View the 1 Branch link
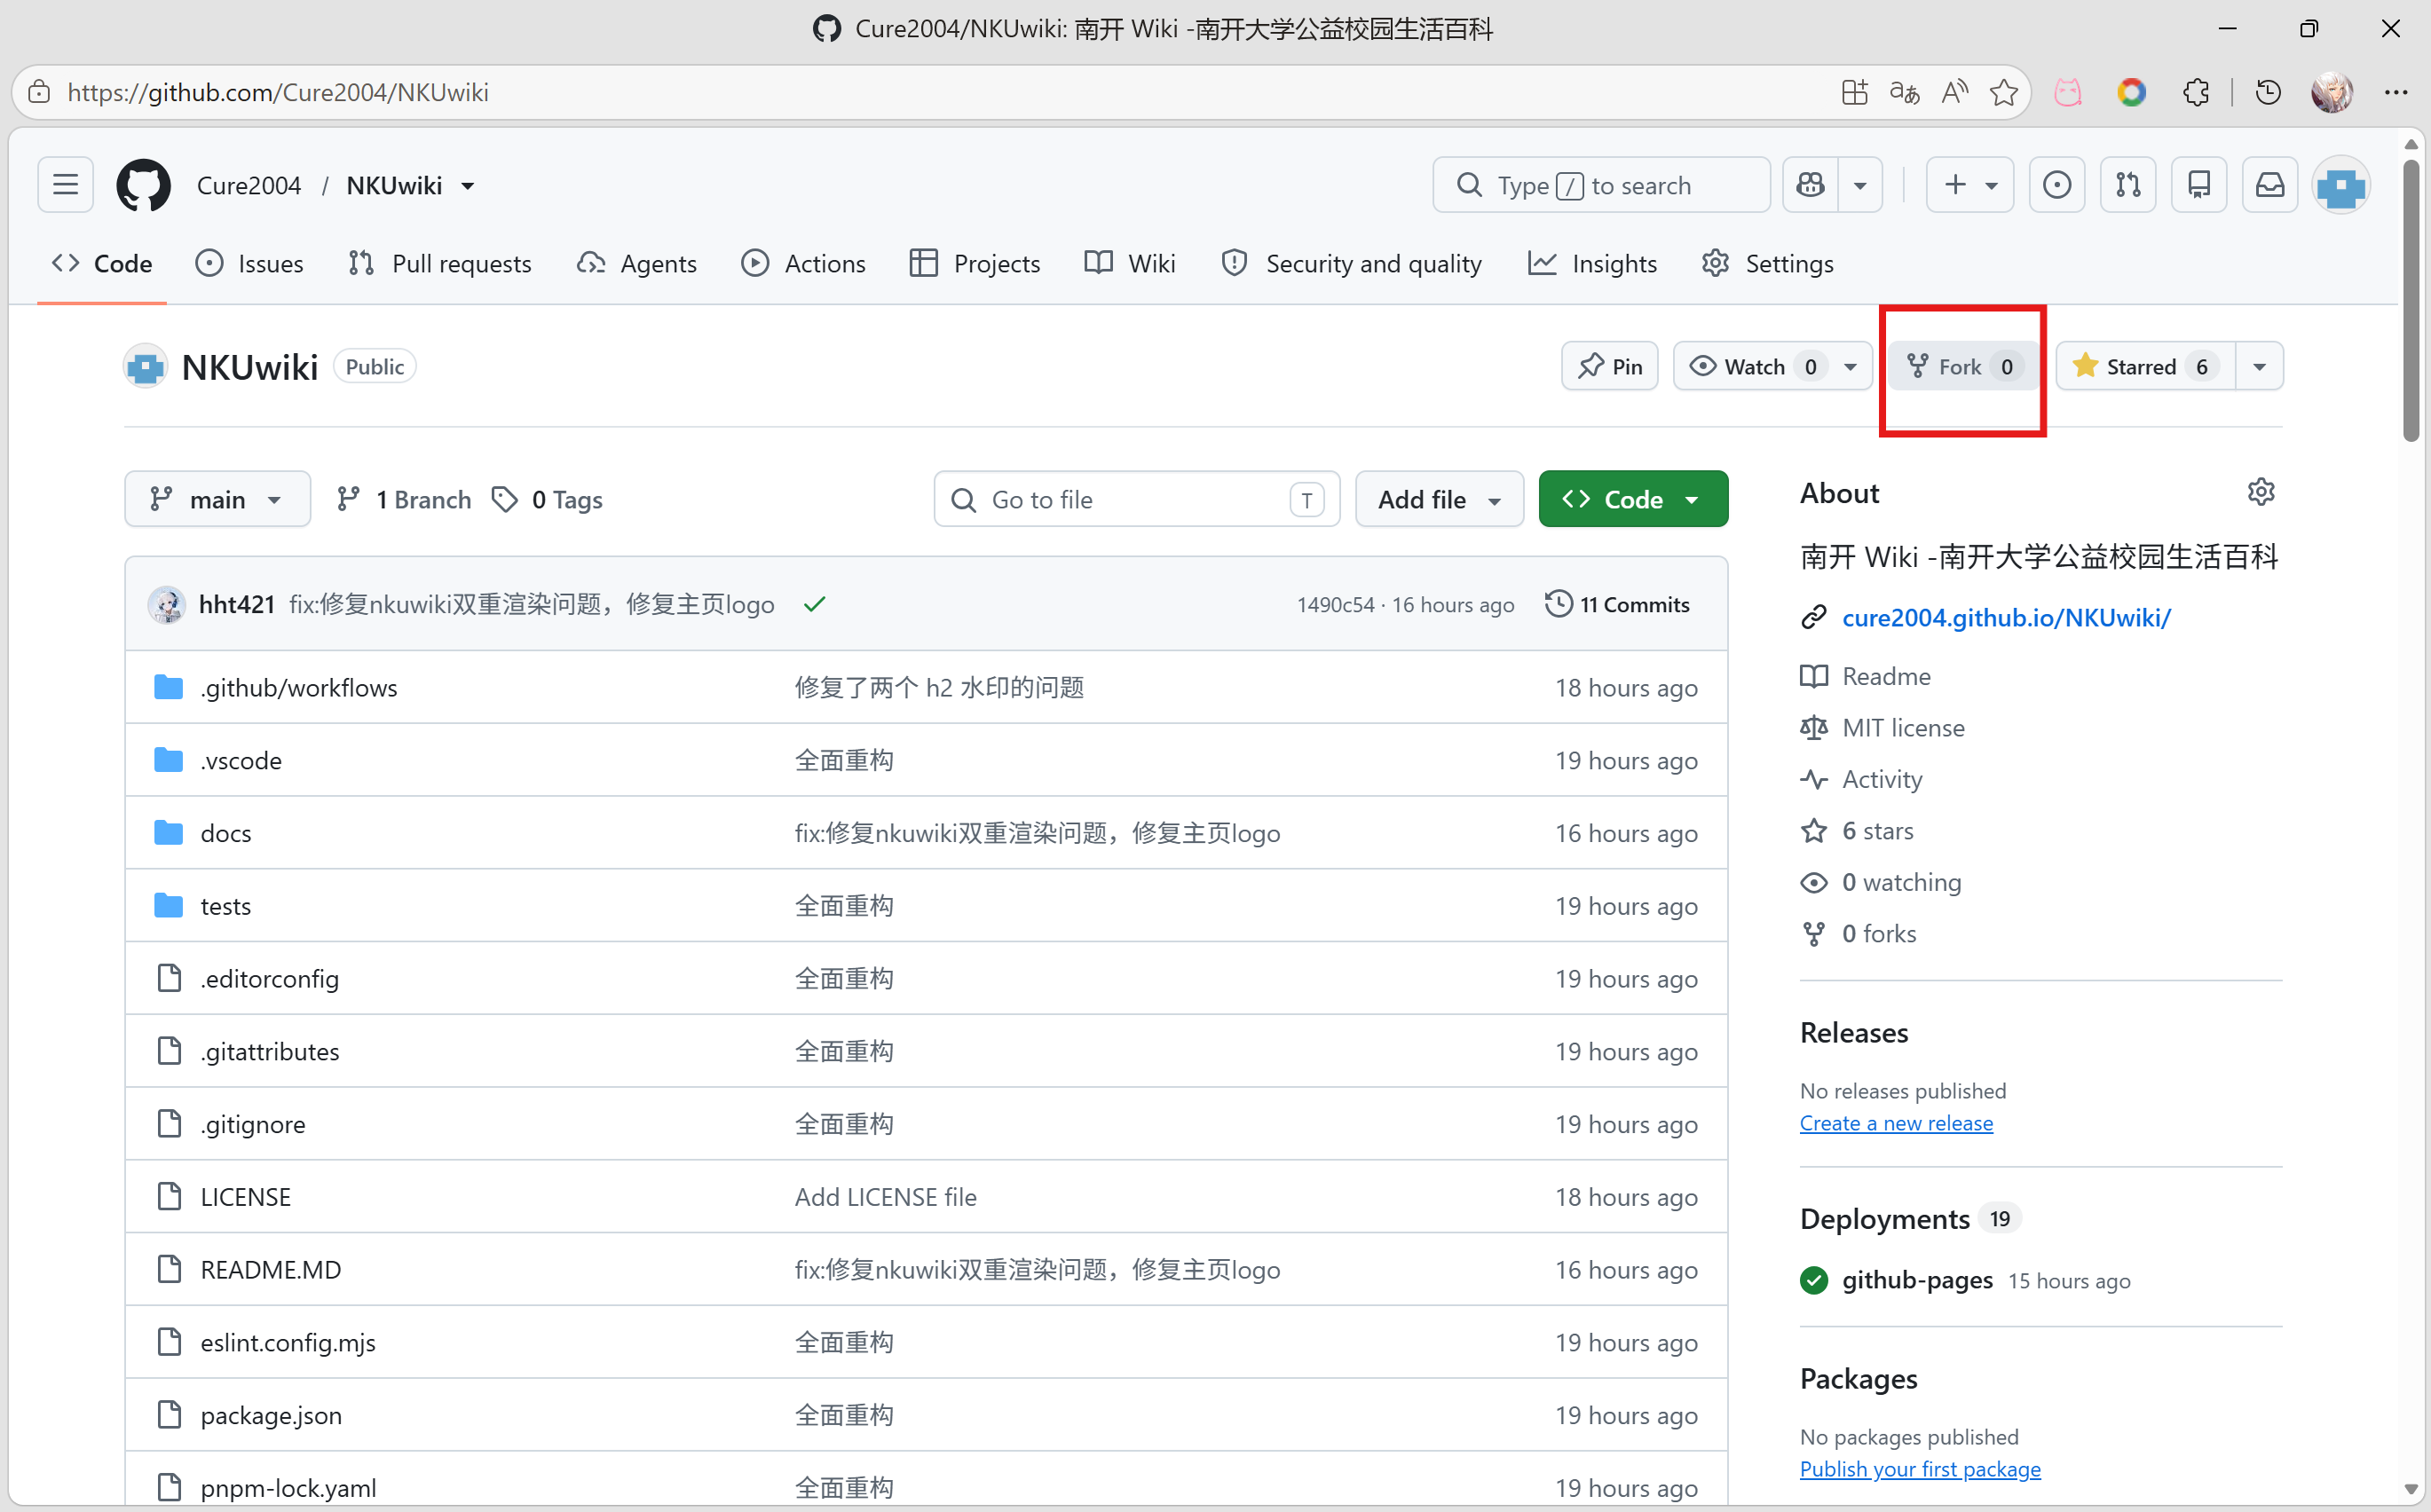Viewport: 2431px width, 1512px height. click(404, 499)
